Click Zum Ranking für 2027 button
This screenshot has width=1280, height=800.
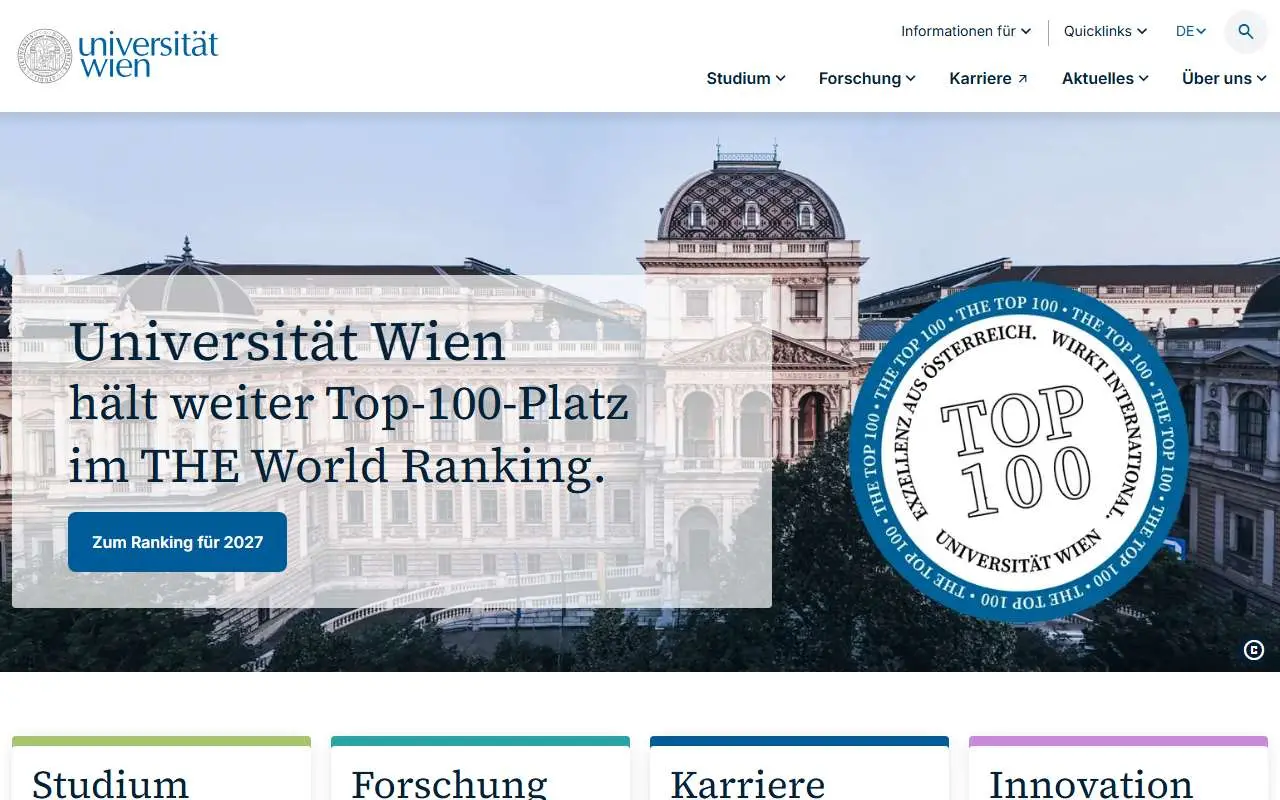pos(177,542)
